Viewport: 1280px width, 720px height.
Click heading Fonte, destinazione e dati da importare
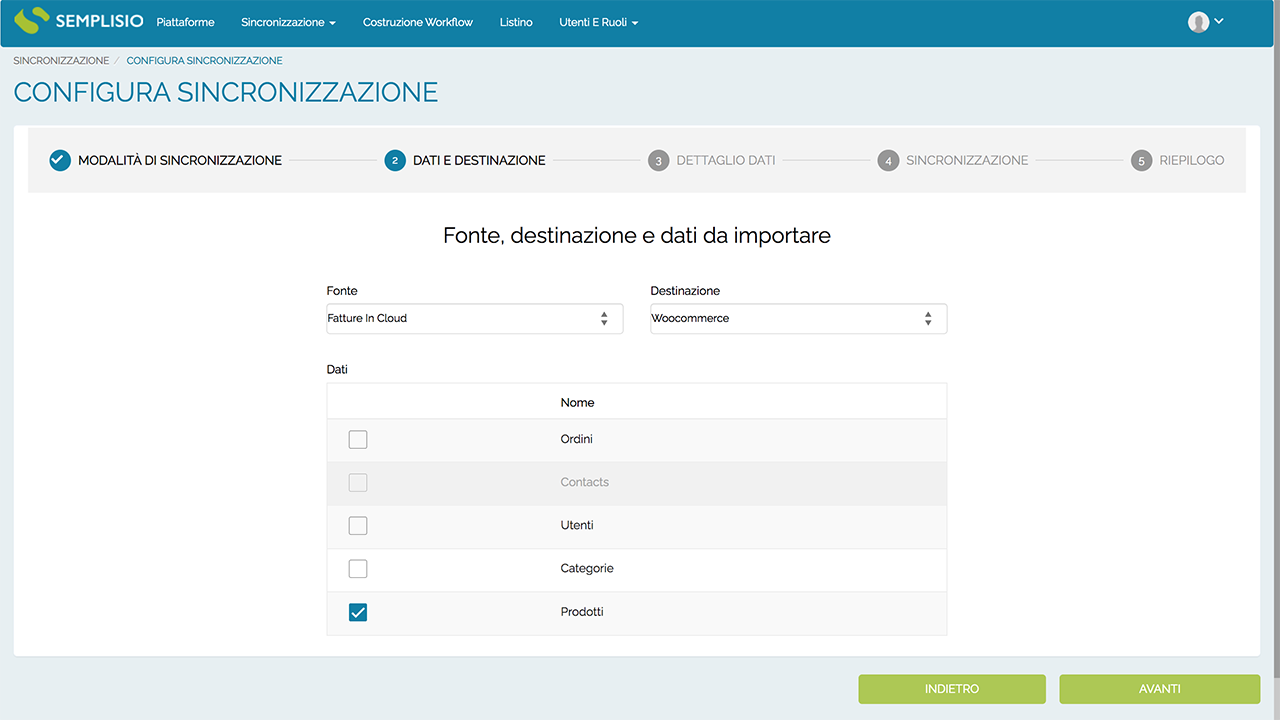pos(637,236)
